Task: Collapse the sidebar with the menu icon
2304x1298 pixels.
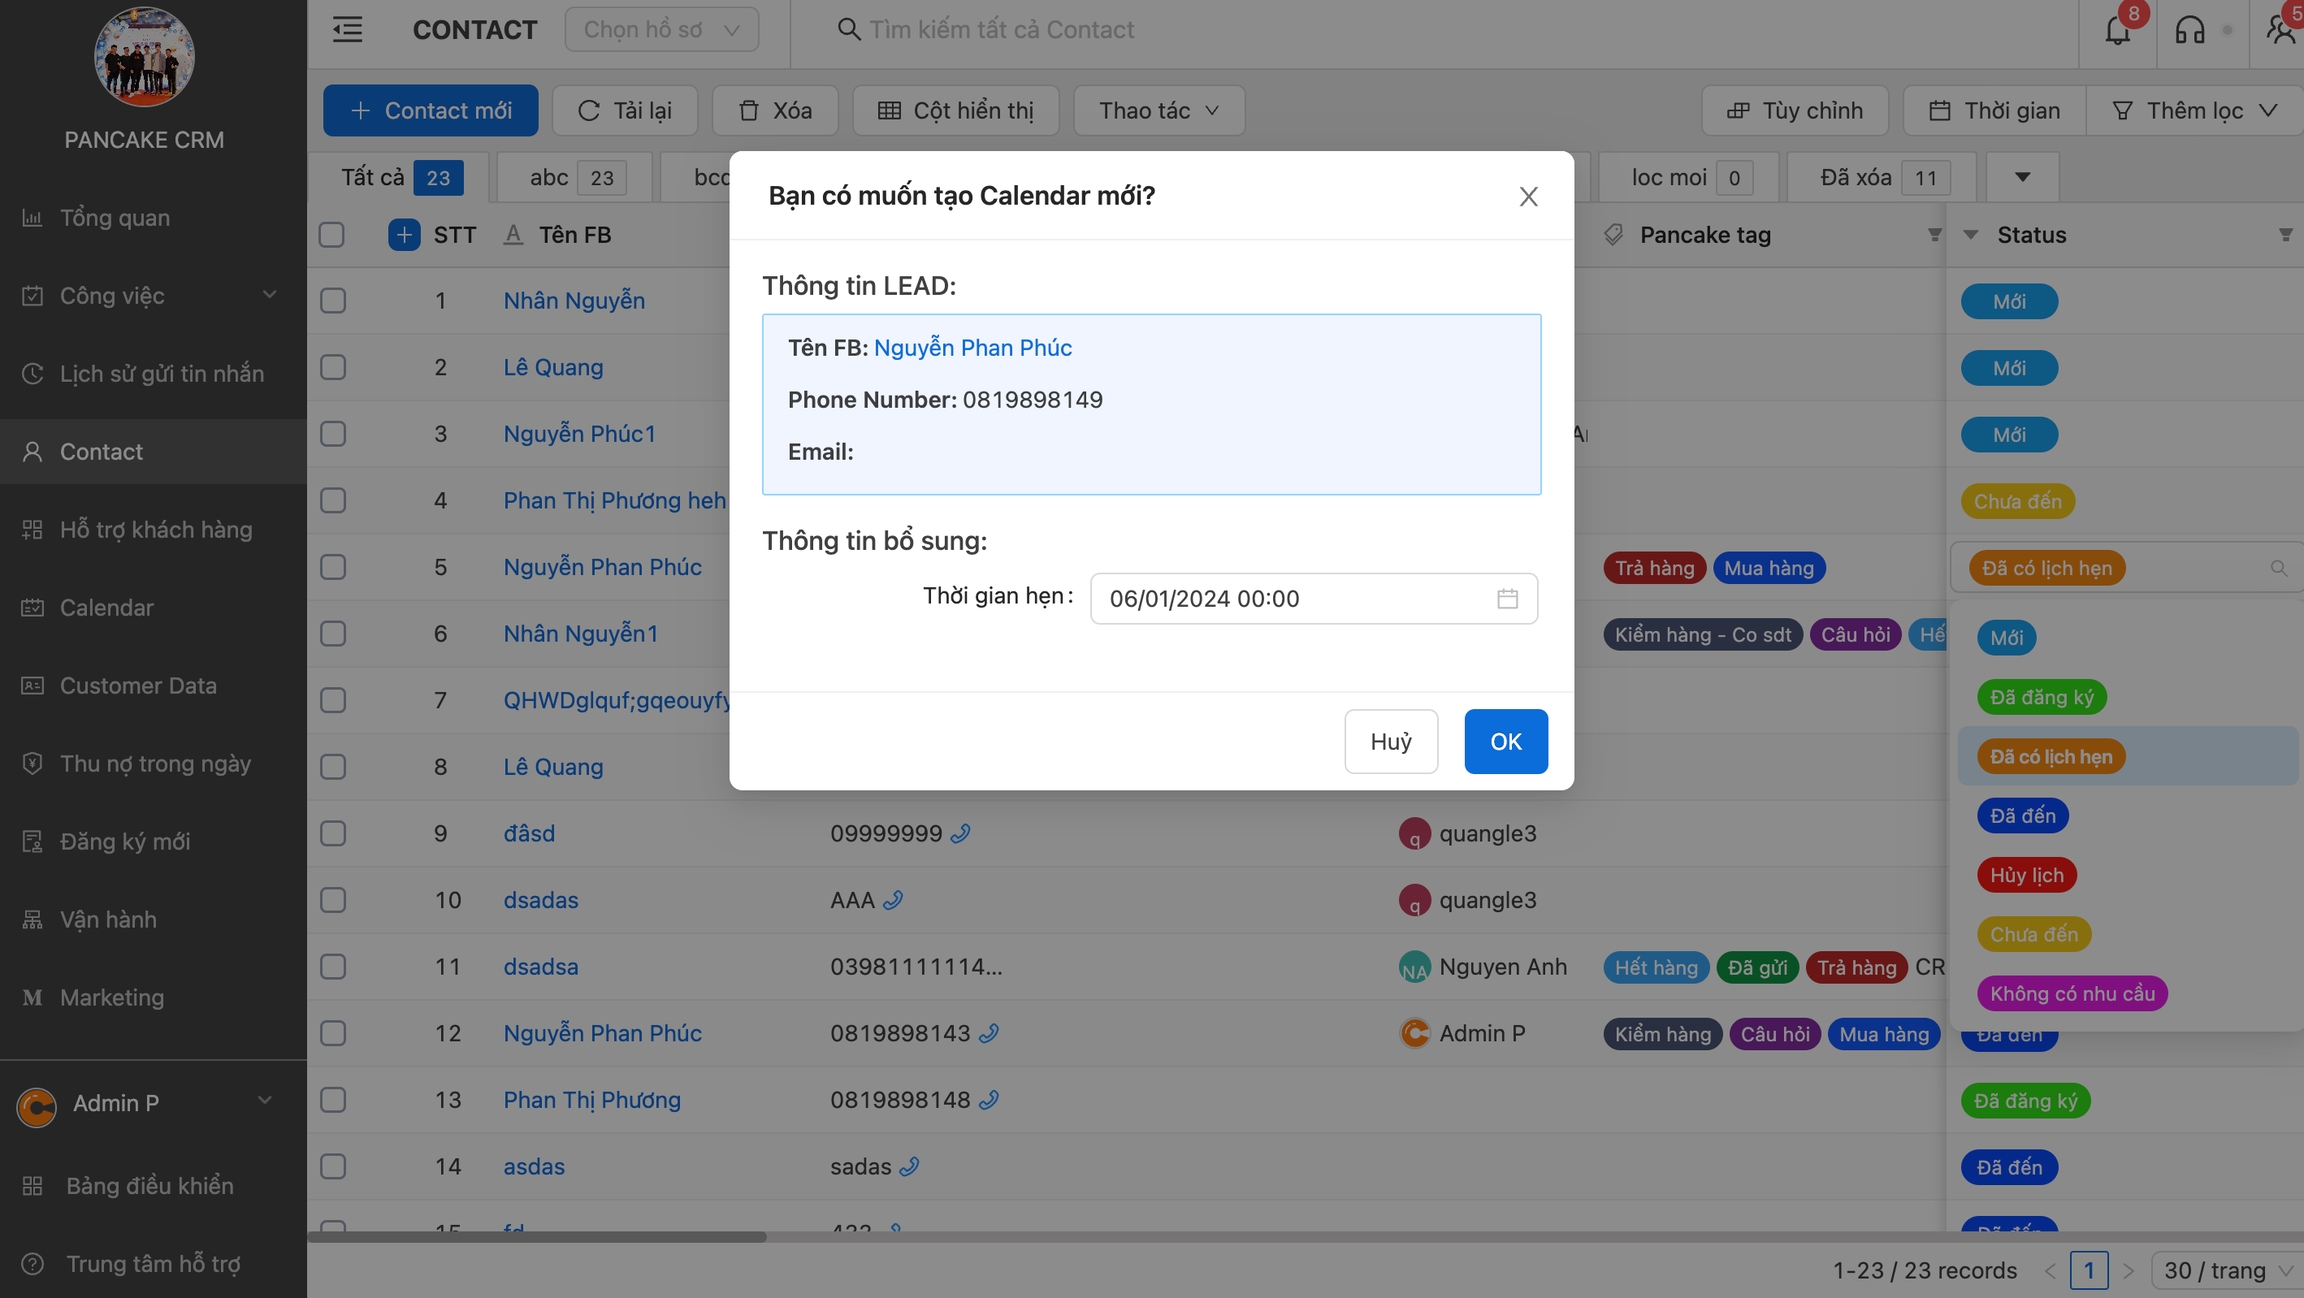Action: pos(347,29)
